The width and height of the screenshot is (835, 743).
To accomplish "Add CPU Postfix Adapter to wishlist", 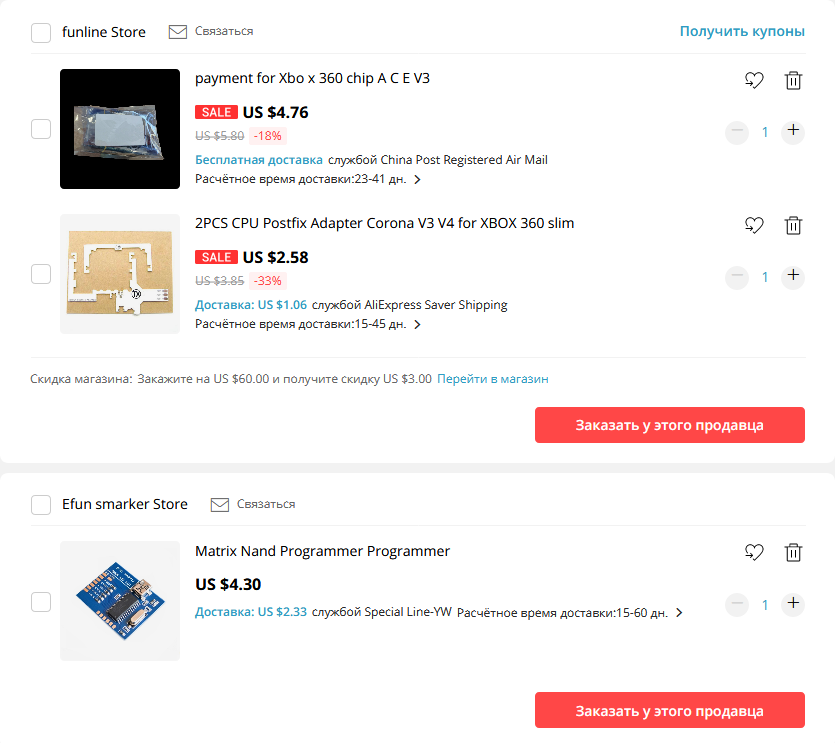I will (754, 225).
